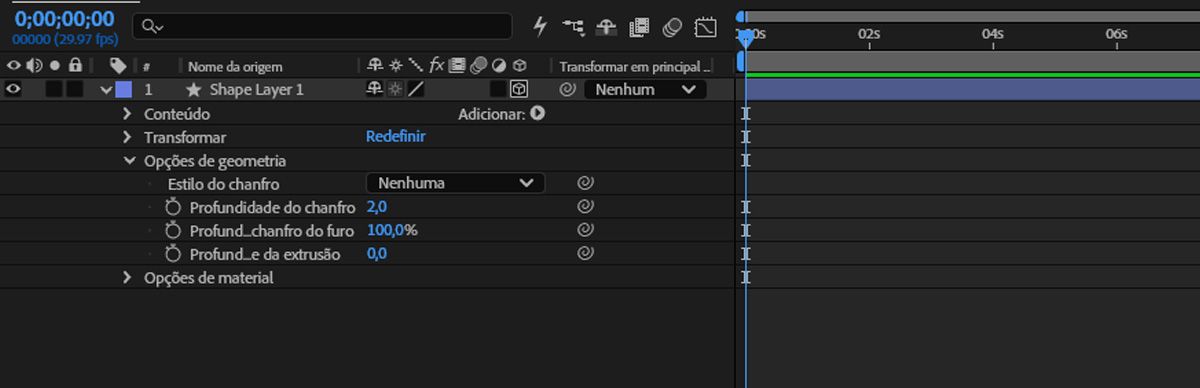Click the 04s mark on time ruler
The width and height of the screenshot is (1200, 388).
pyautogui.click(x=993, y=33)
